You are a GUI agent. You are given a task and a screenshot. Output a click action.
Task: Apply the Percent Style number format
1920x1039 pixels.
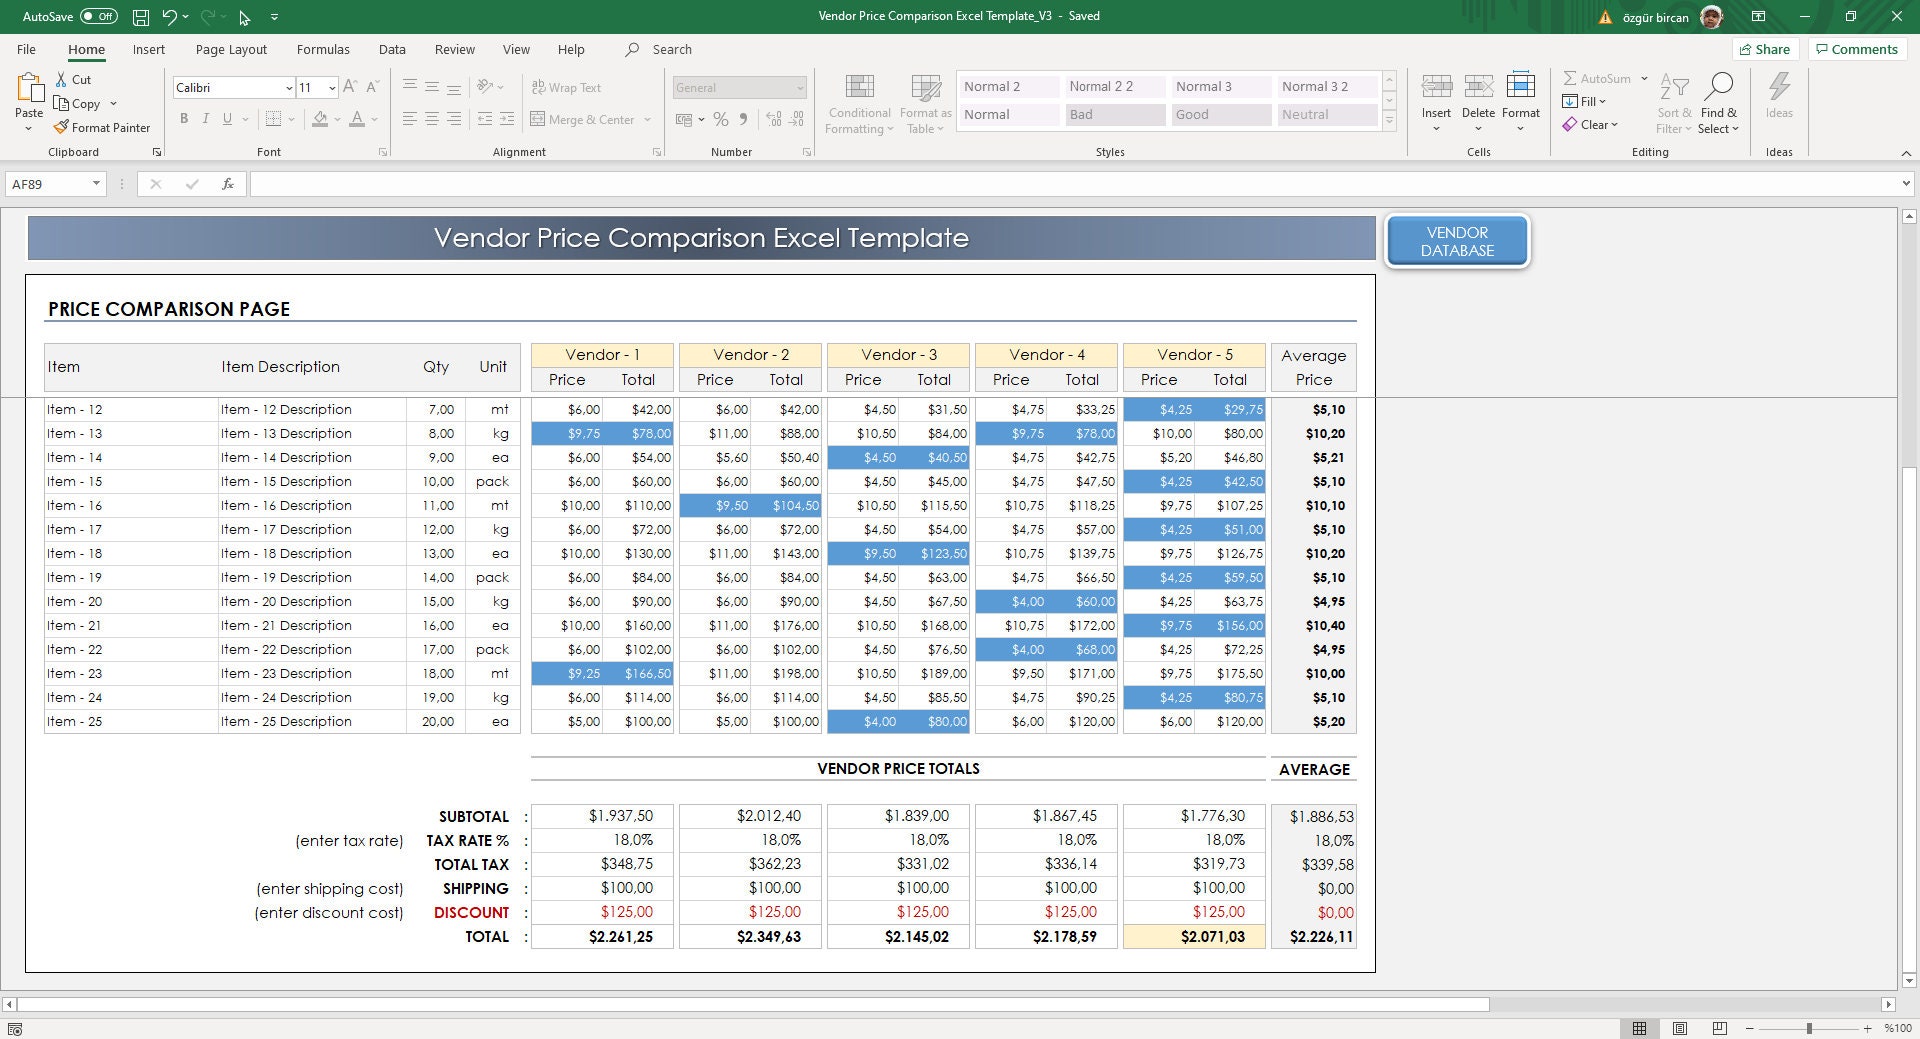[720, 119]
